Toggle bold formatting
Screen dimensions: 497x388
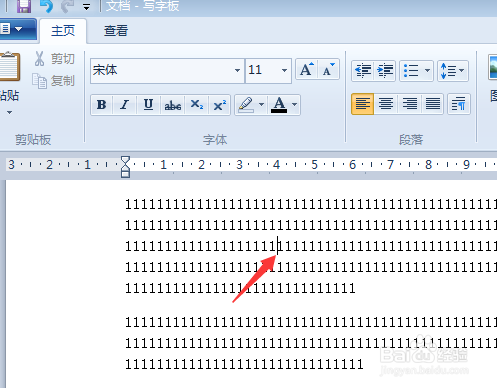tap(102, 105)
